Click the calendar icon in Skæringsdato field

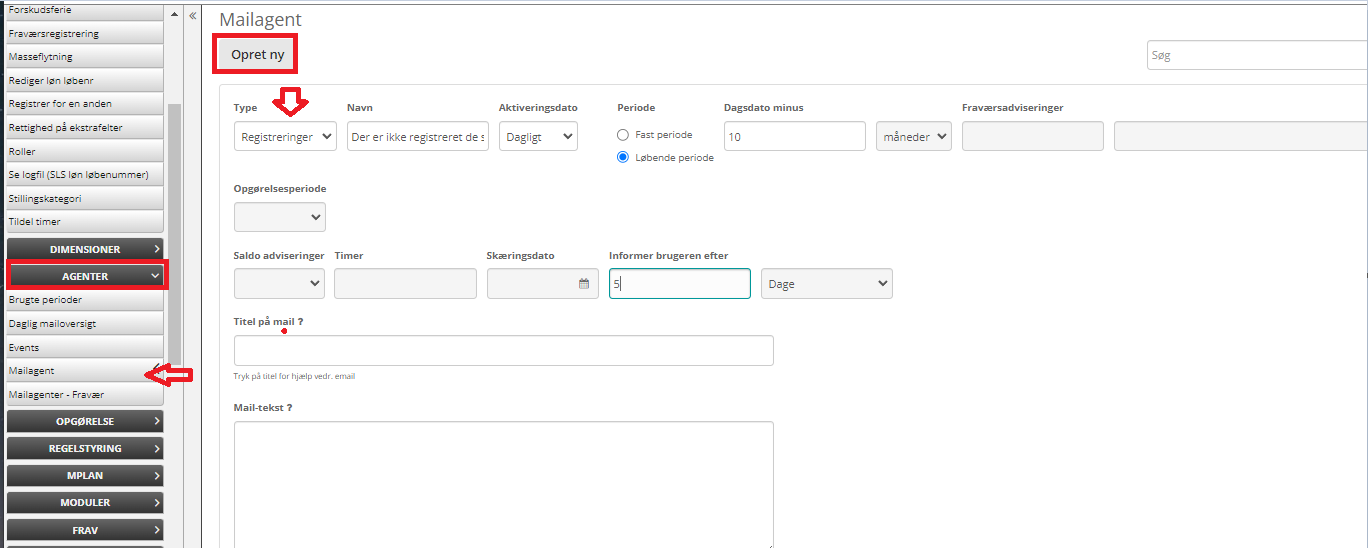(x=584, y=284)
